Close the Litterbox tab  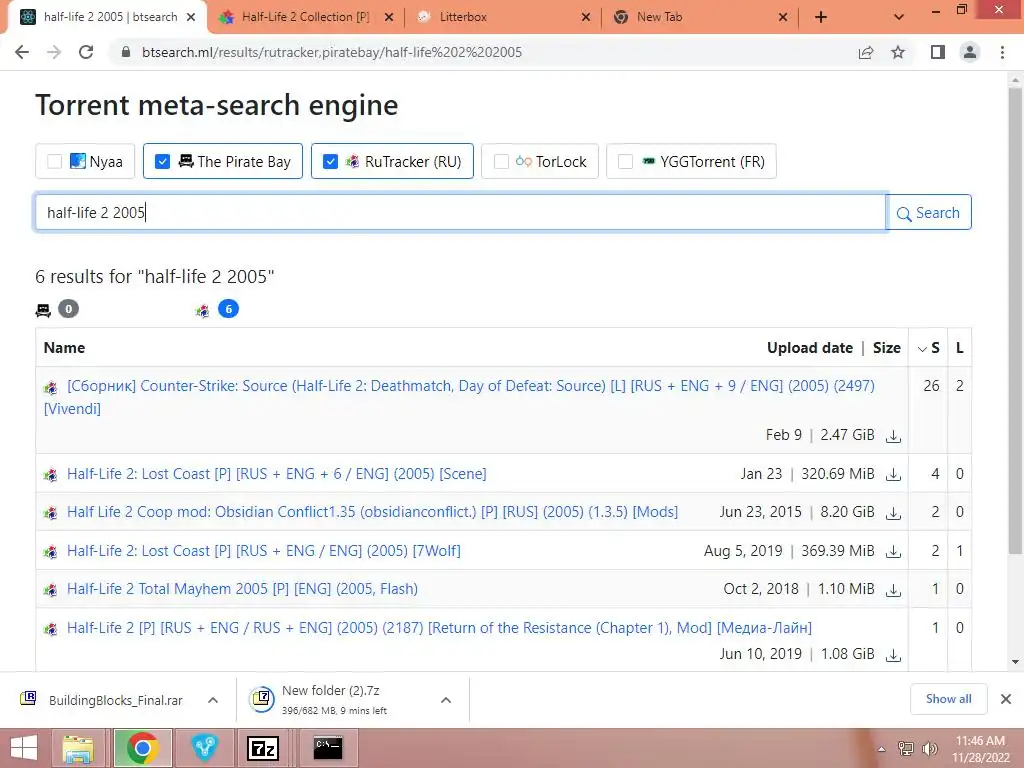586,17
